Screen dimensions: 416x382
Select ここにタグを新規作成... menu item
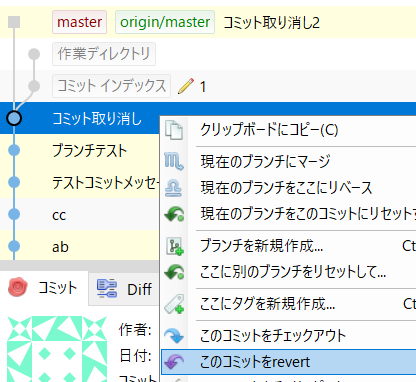[289, 304]
